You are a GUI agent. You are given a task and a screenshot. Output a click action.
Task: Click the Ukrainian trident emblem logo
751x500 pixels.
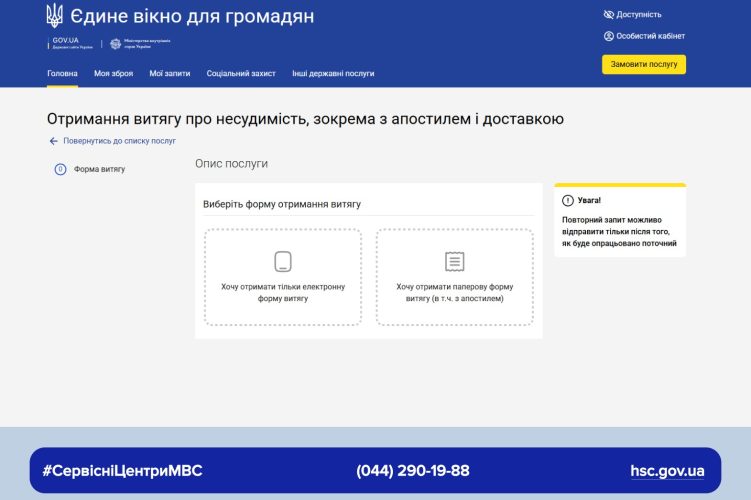point(54,16)
